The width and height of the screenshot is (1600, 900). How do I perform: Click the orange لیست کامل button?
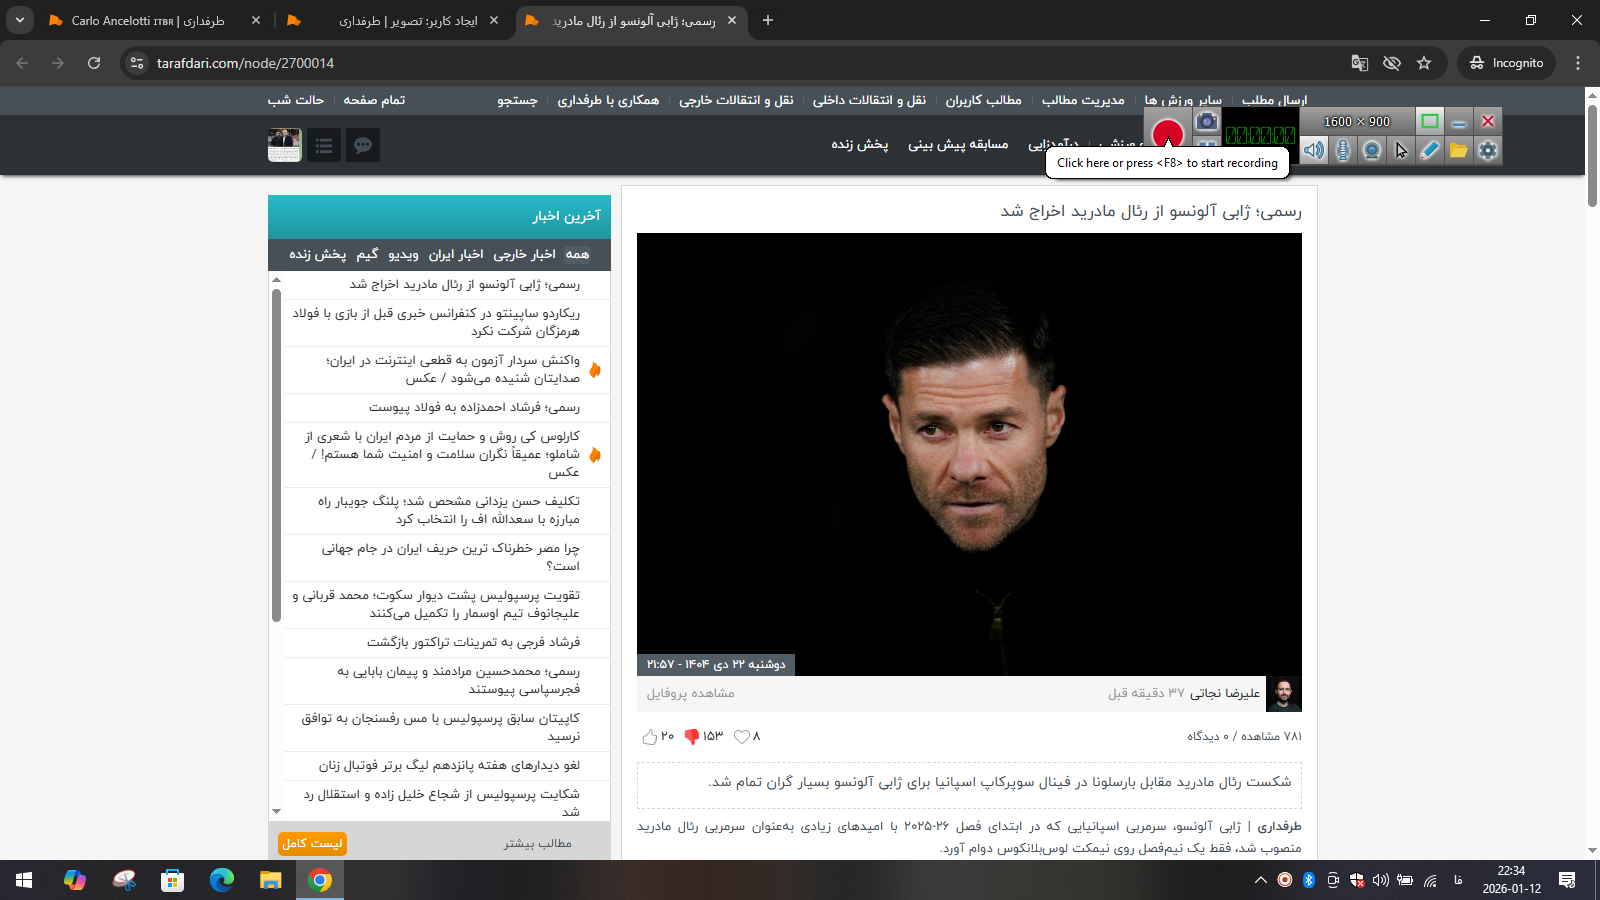pyautogui.click(x=312, y=844)
